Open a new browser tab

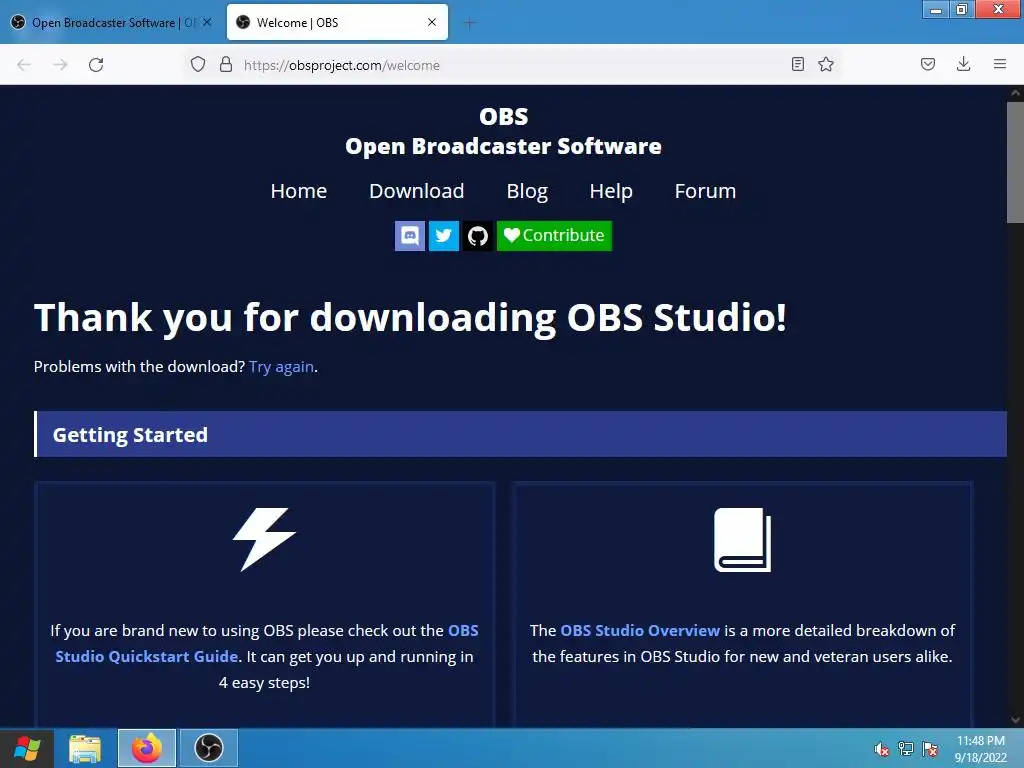click(x=470, y=23)
